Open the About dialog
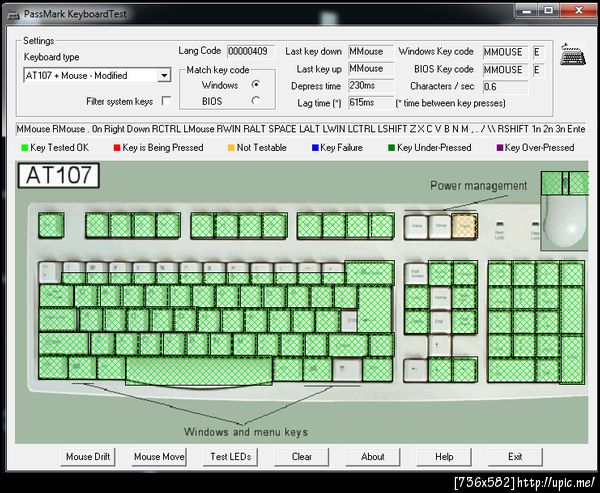The height and width of the screenshot is (493, 600). coord(373,457)
